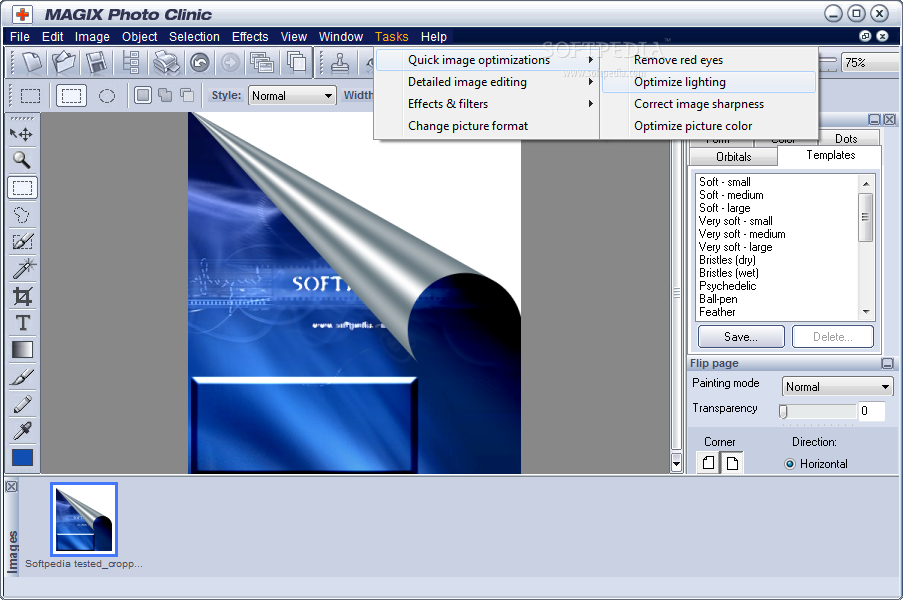
Task: Choose Remove red eyes
Action: click(x=709, y=60)
